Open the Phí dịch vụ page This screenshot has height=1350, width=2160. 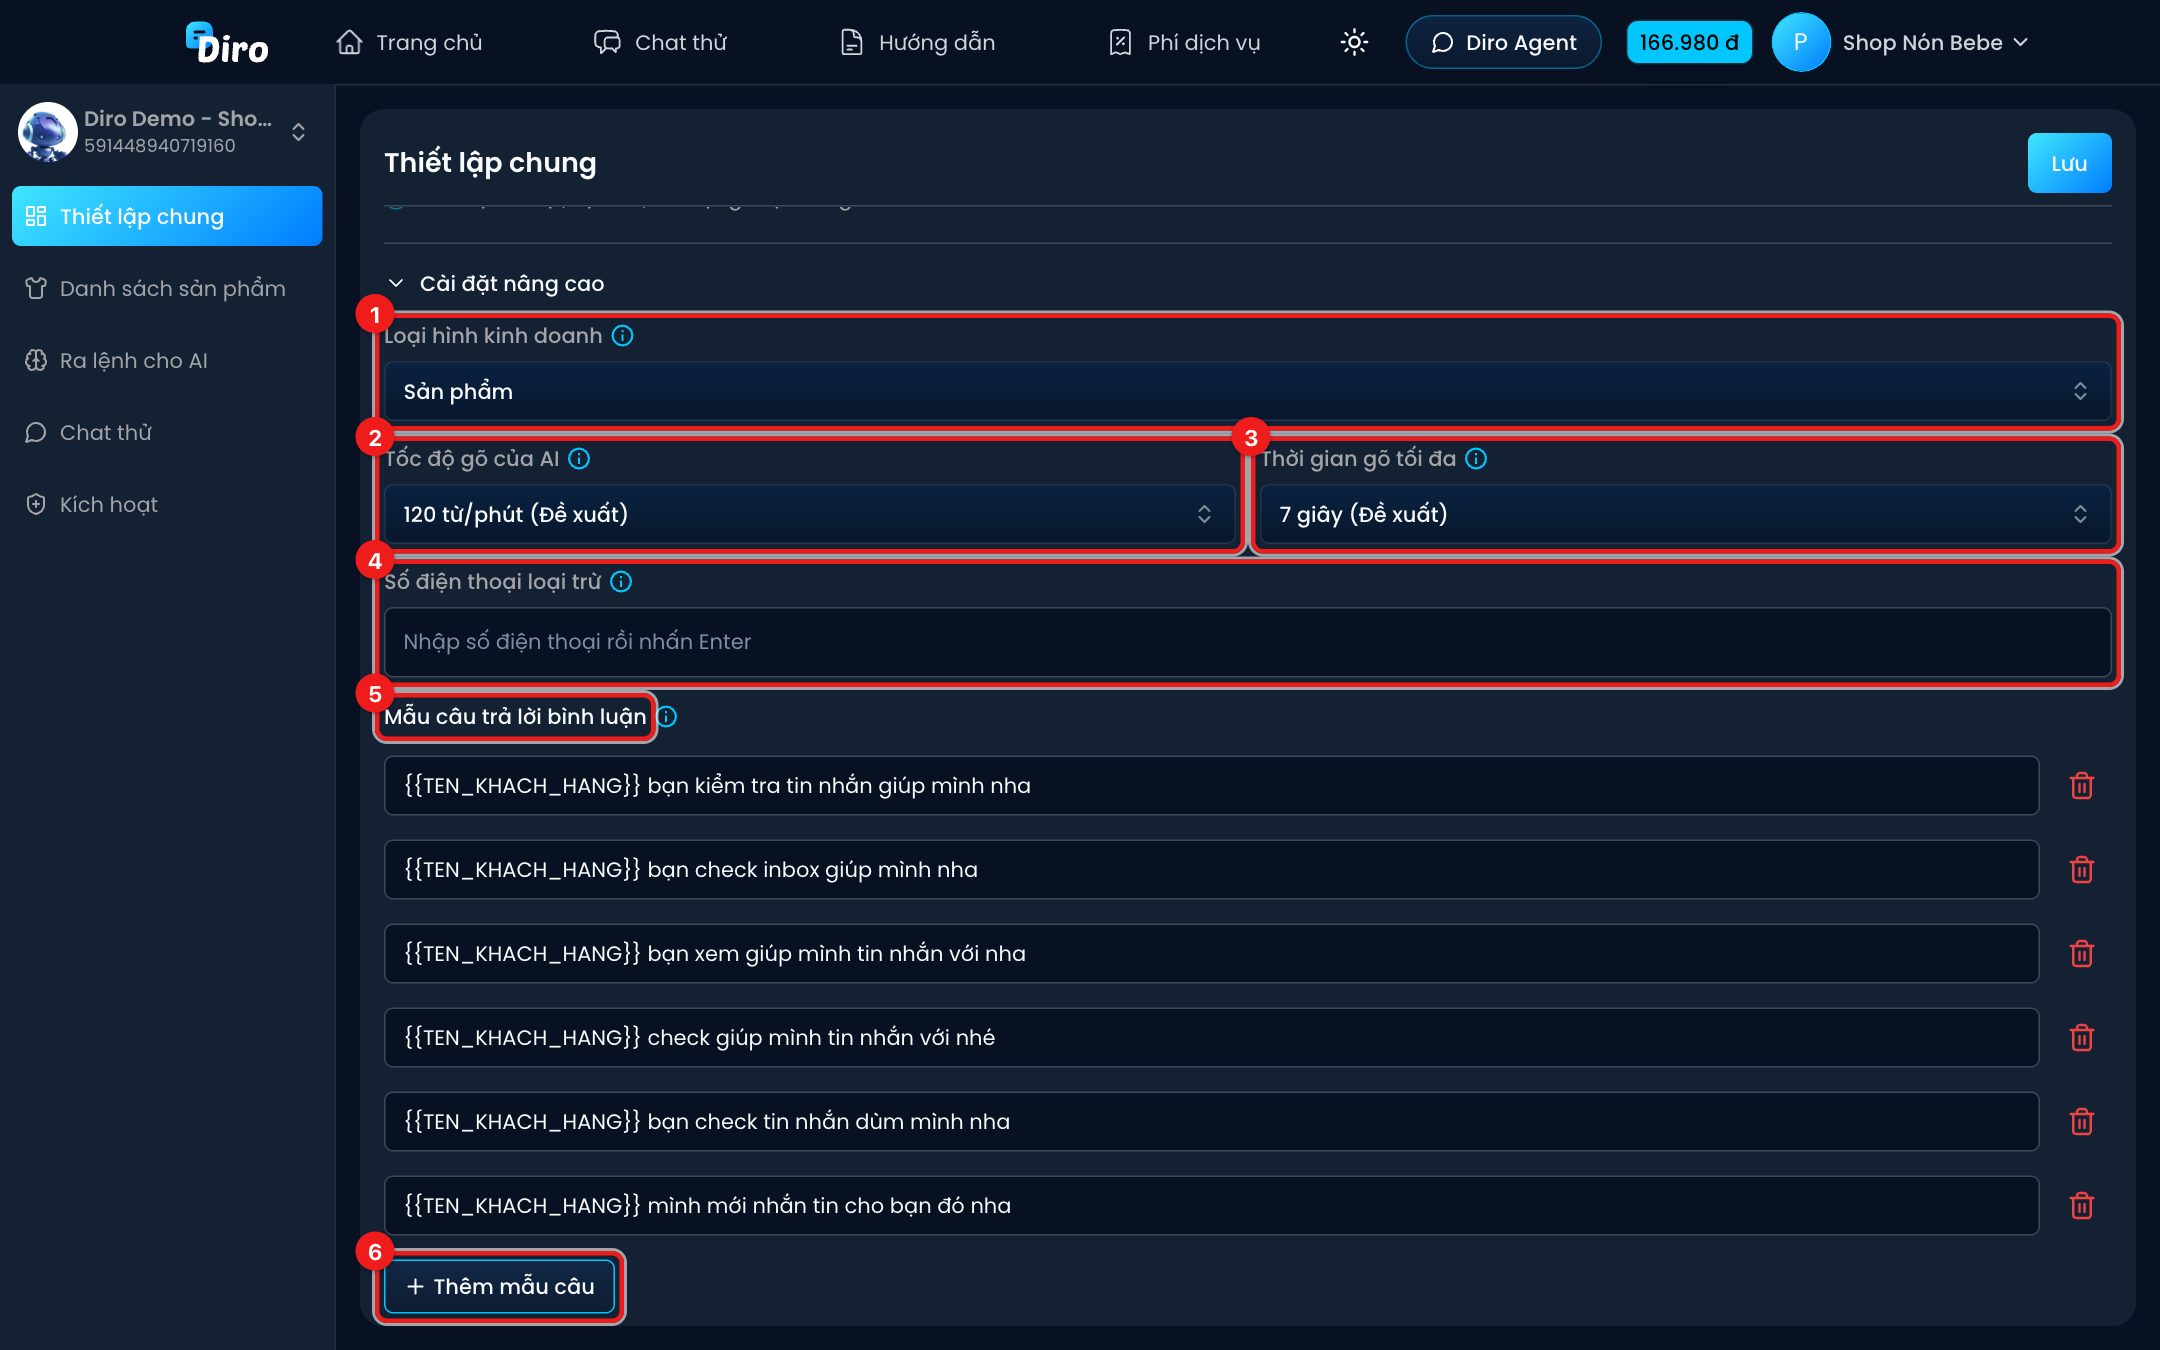click(1184, 42)
